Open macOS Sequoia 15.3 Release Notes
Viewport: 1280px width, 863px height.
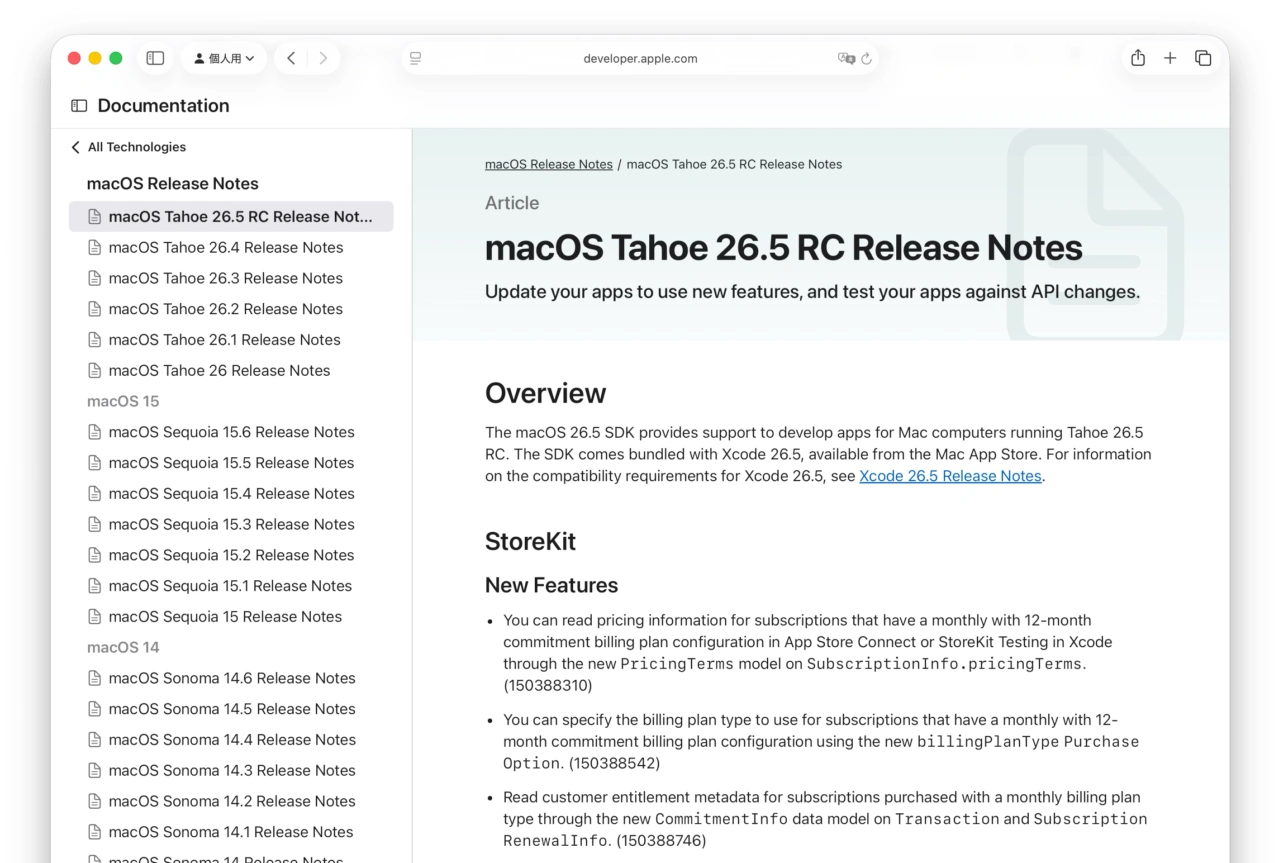point(232,524)
